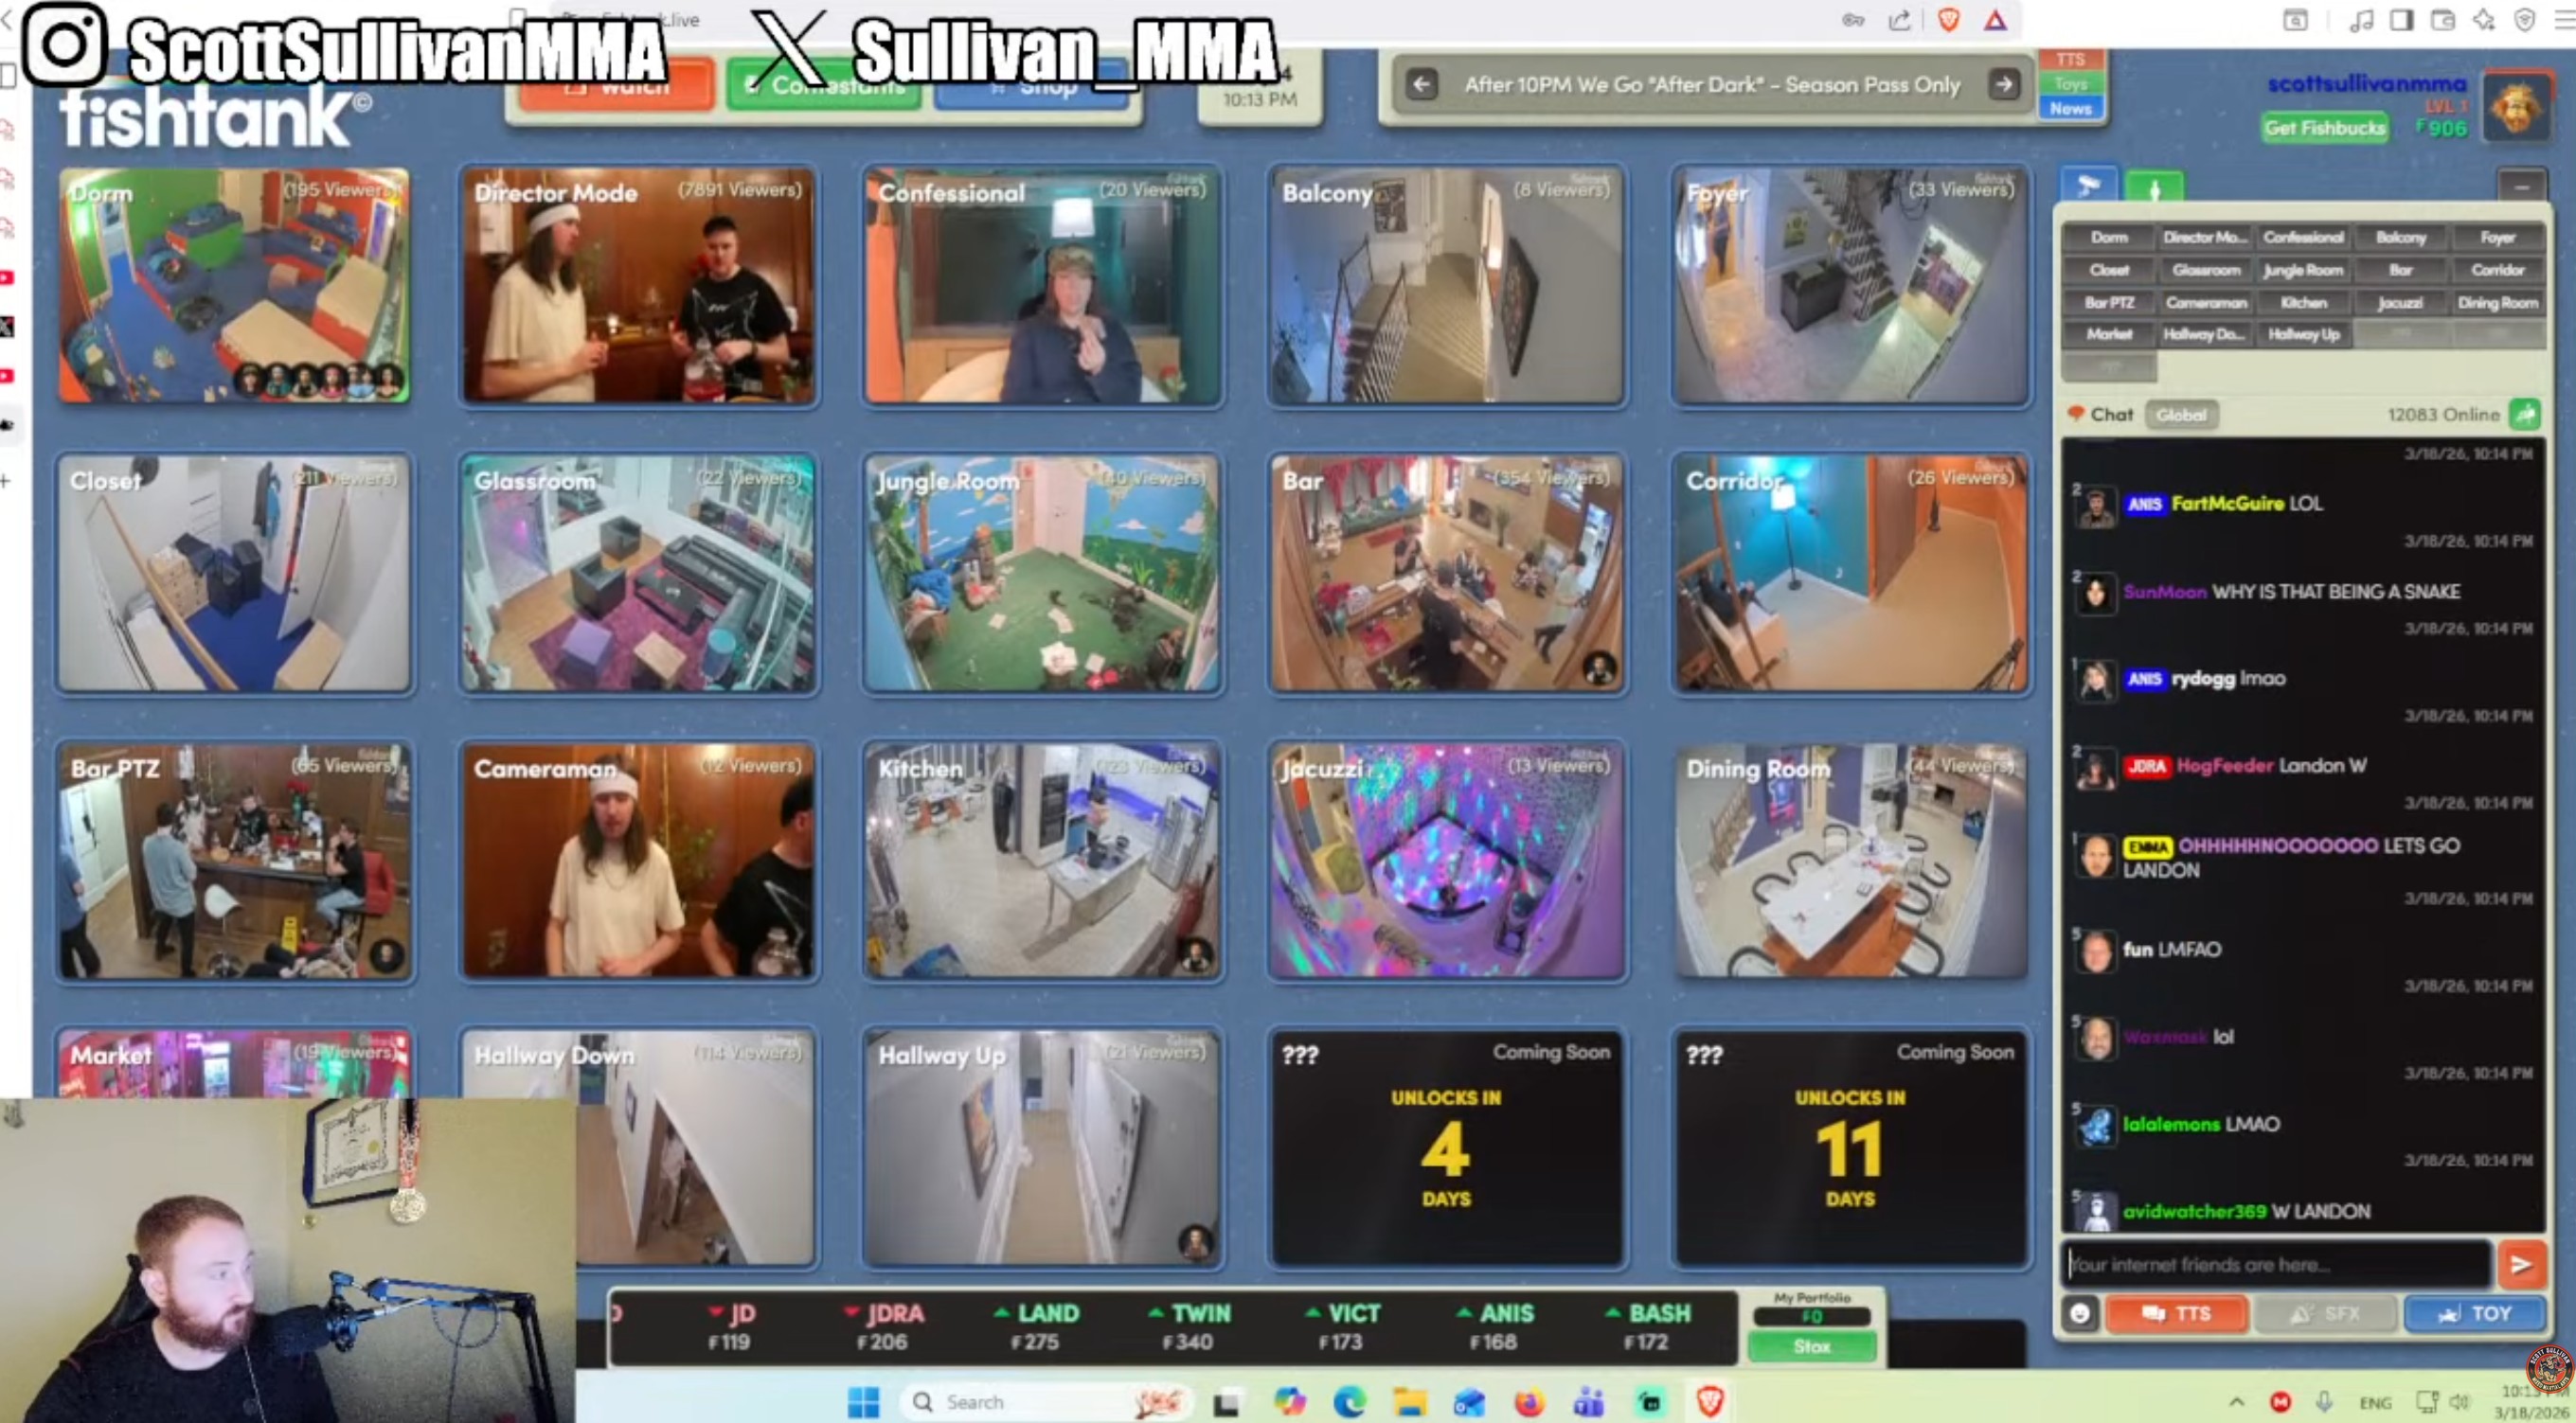The image size is (2576, 1423).
Task: Click the Get Fishbucks button
Action: [2324, 128]
